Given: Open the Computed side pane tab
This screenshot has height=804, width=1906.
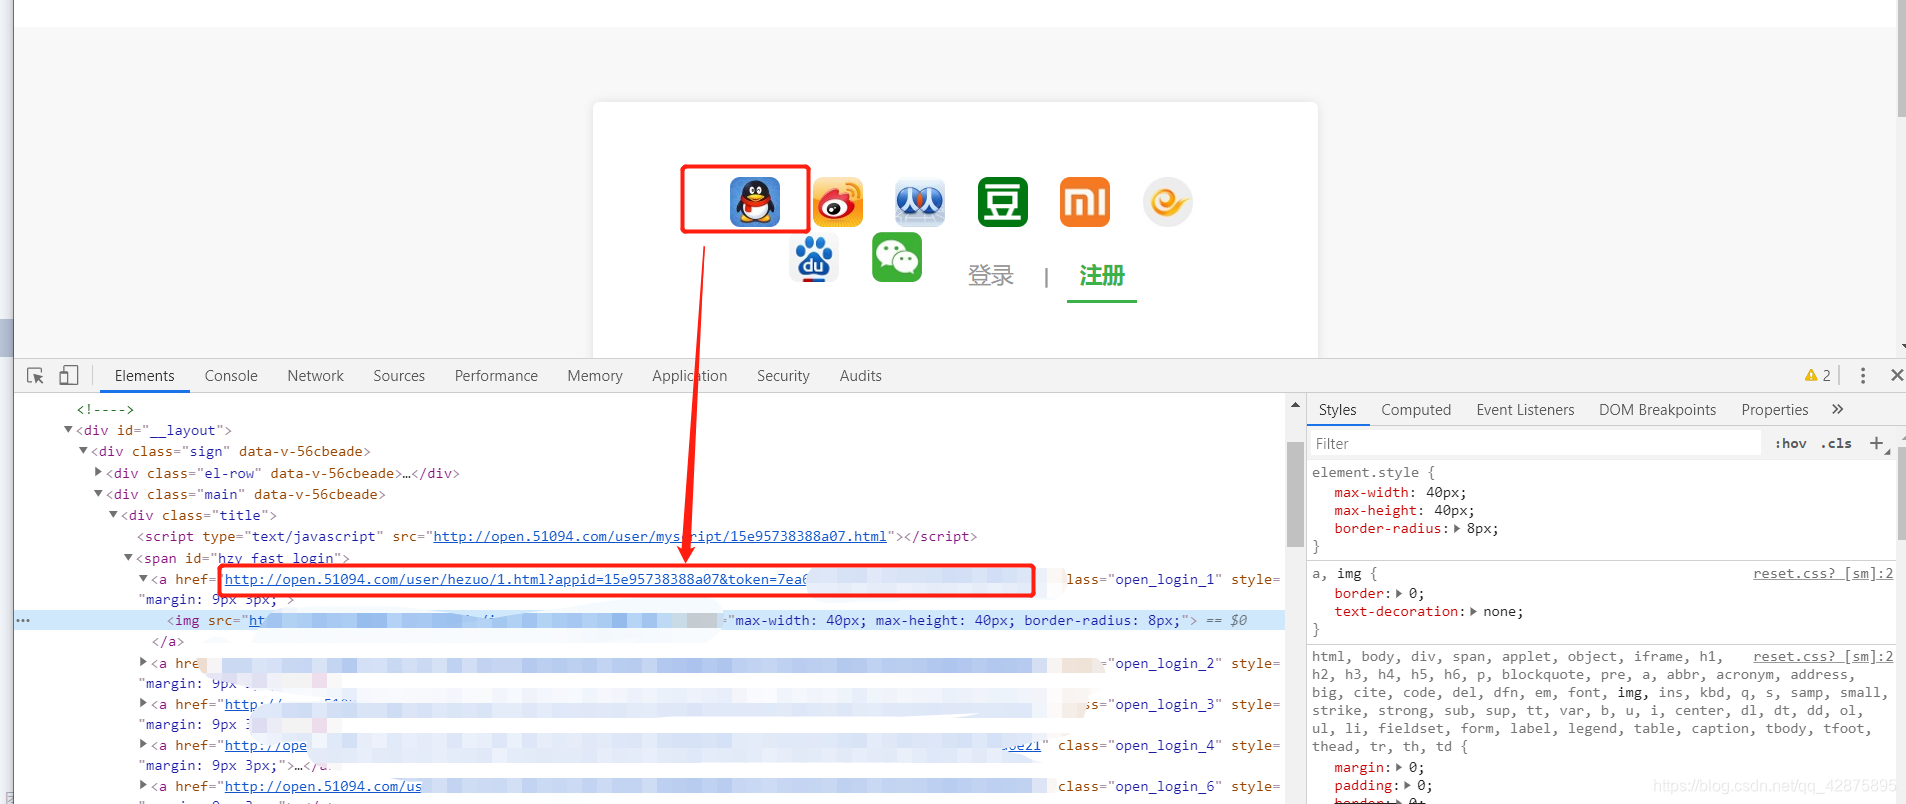Looking at the screenshot, I should point(1416,410).
